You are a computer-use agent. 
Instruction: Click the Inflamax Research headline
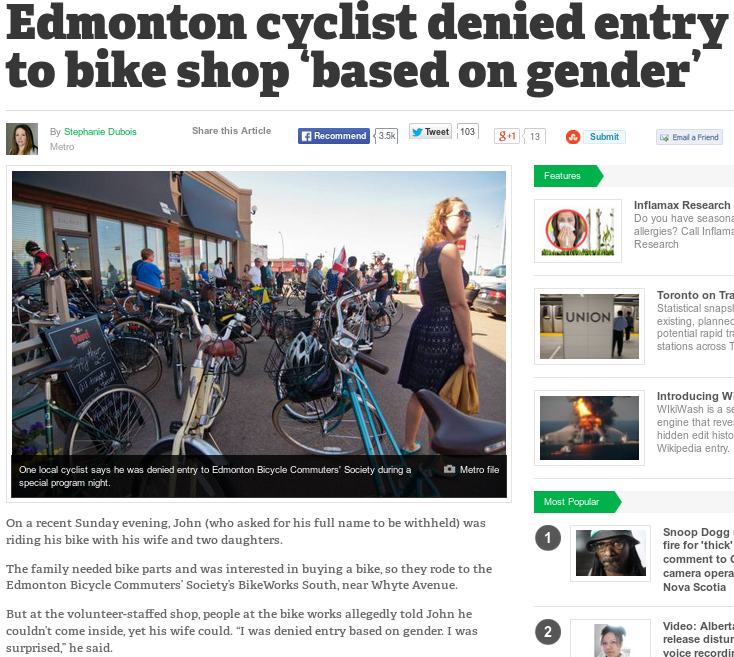683,205
